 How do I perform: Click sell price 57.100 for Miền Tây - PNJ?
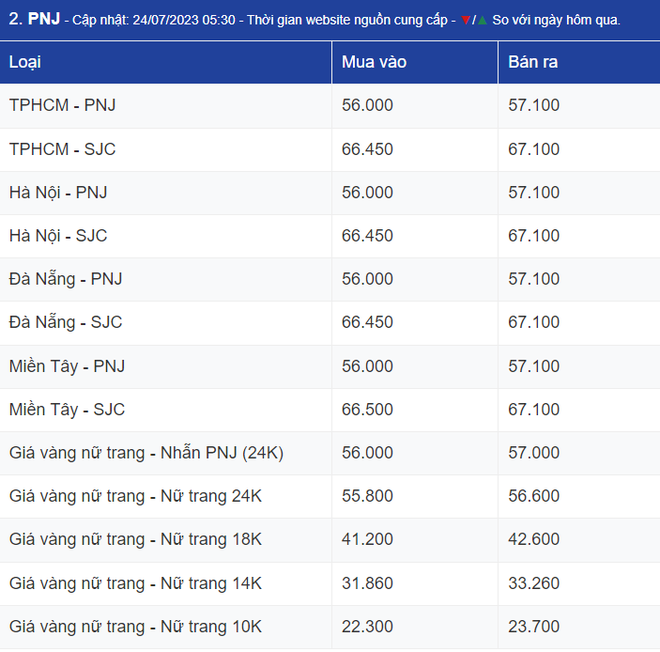pos(534,367)
